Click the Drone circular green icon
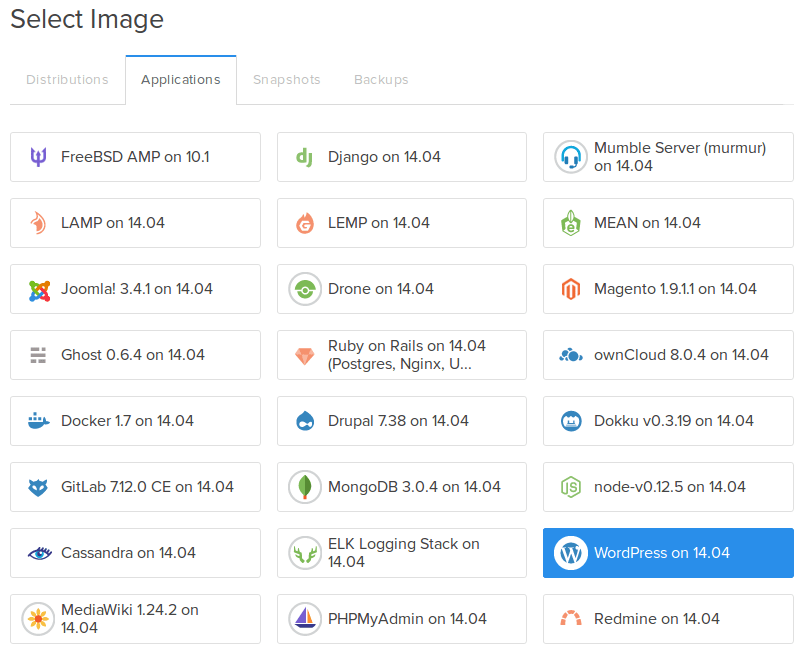The width and height of the screenshot is (807, 652). pos(305,289)
